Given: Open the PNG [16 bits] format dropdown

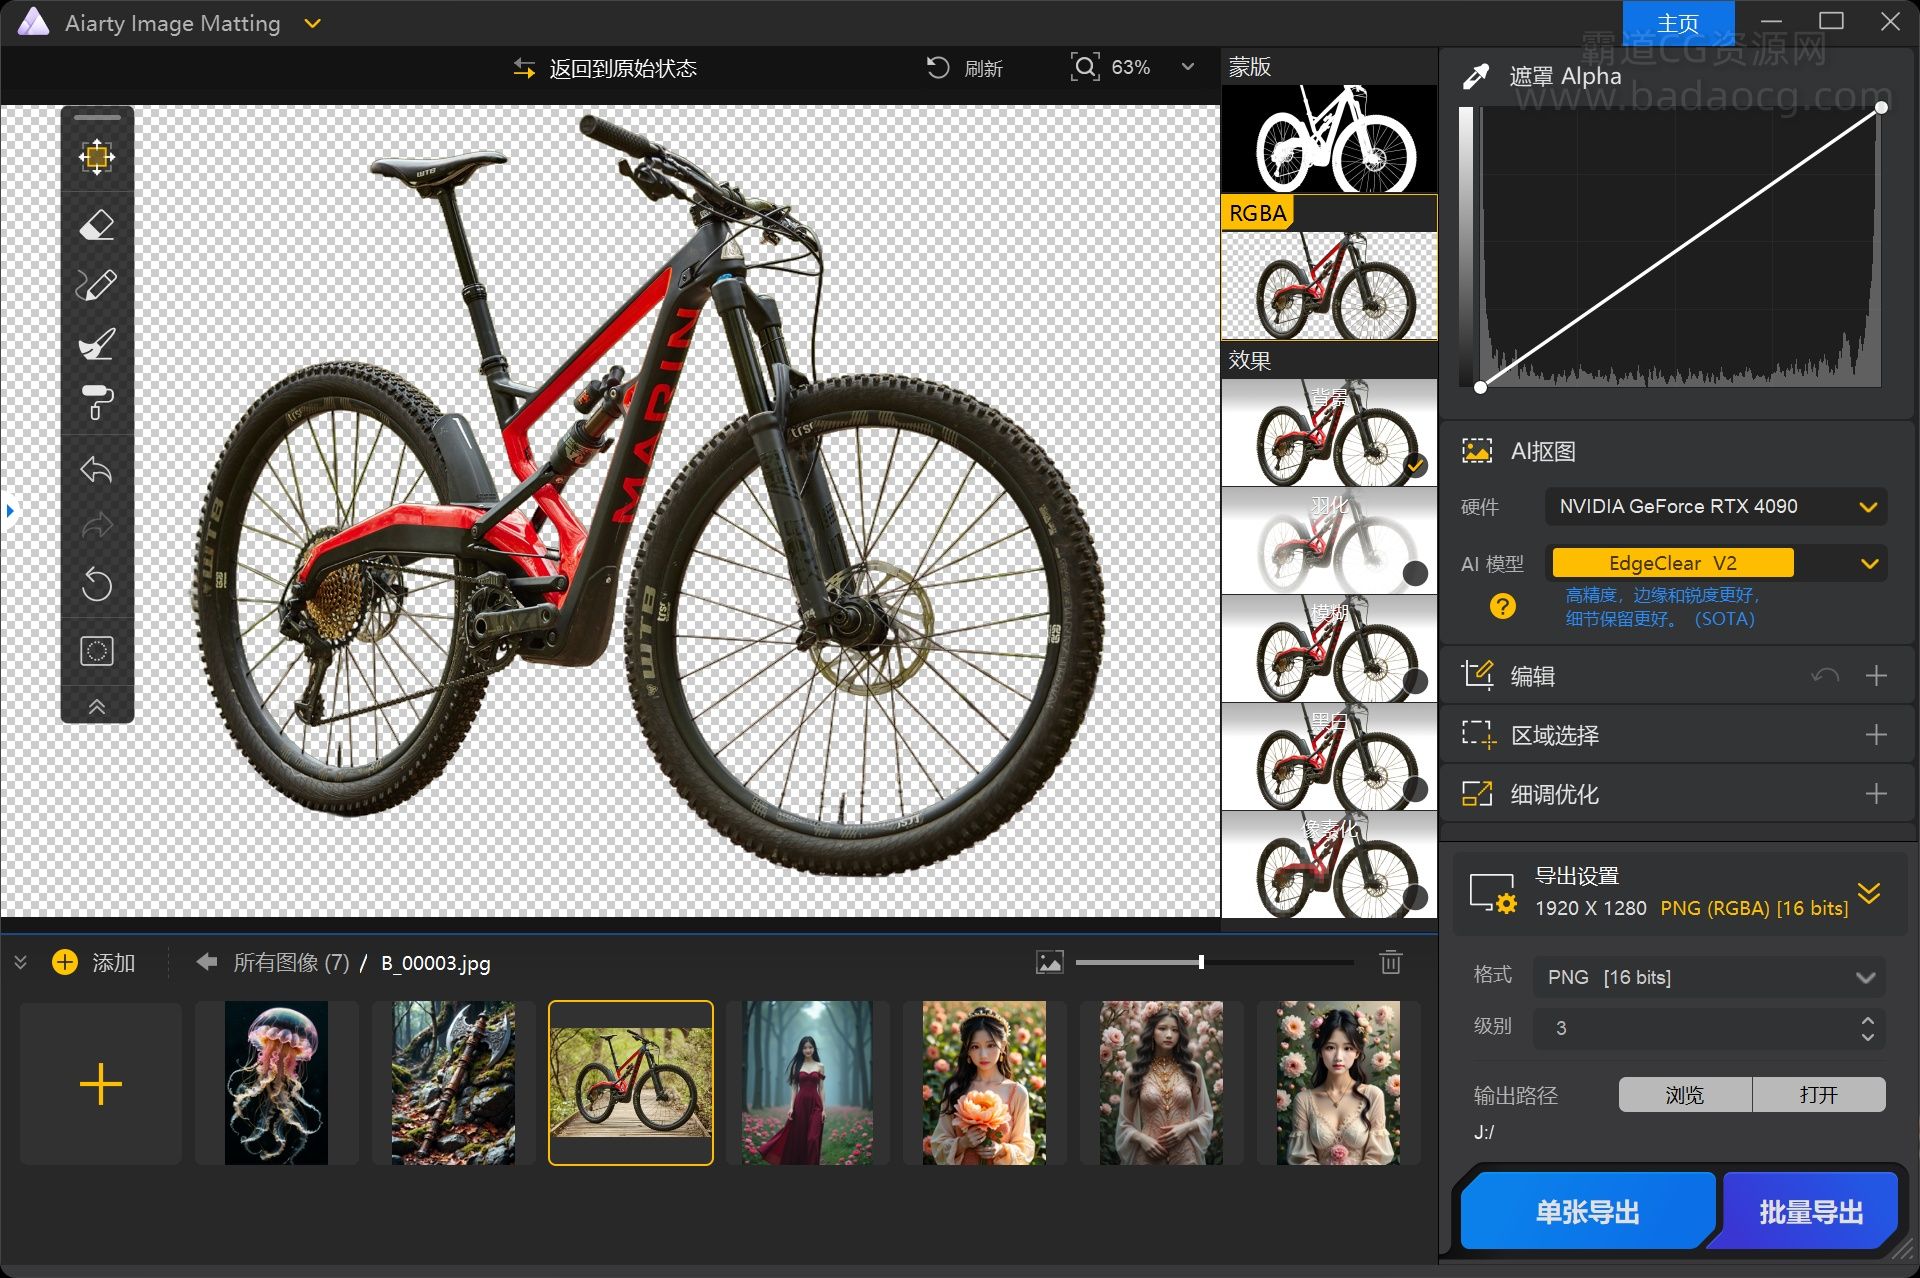Looking at the screenshot, I should pos(1709,977).
